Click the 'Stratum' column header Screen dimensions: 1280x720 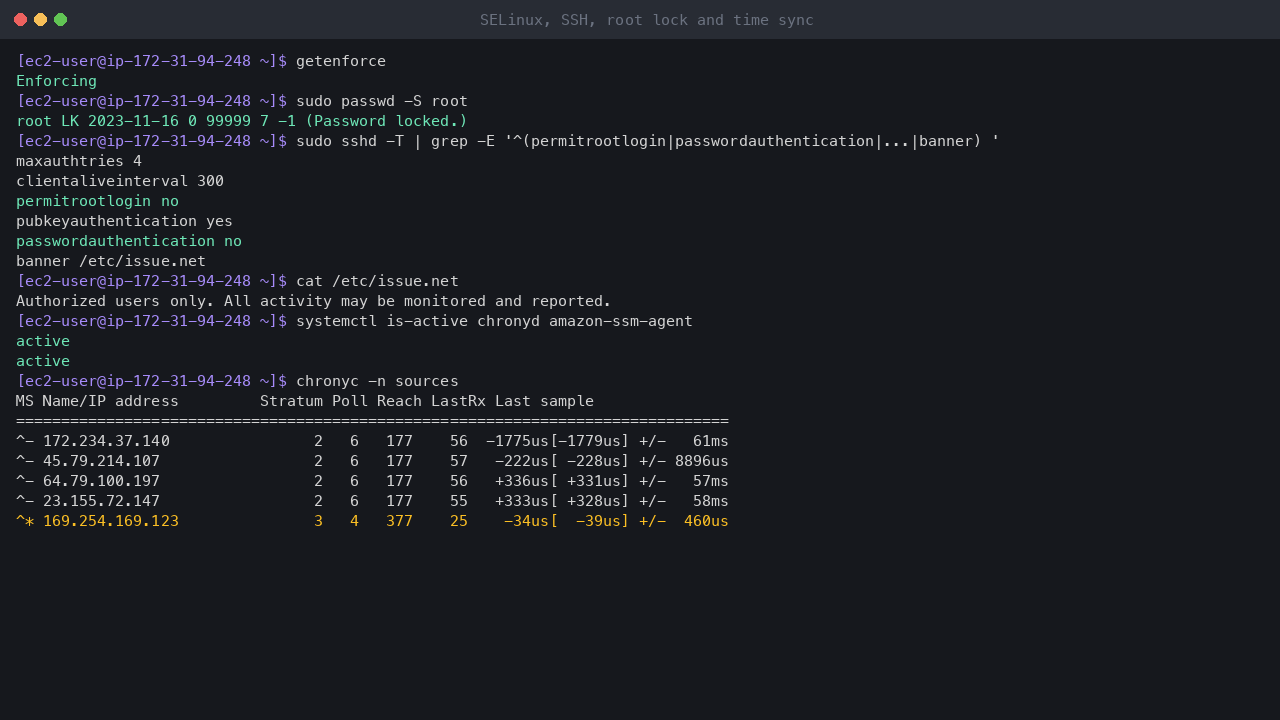pyautogui.click(x=291, y=401)
